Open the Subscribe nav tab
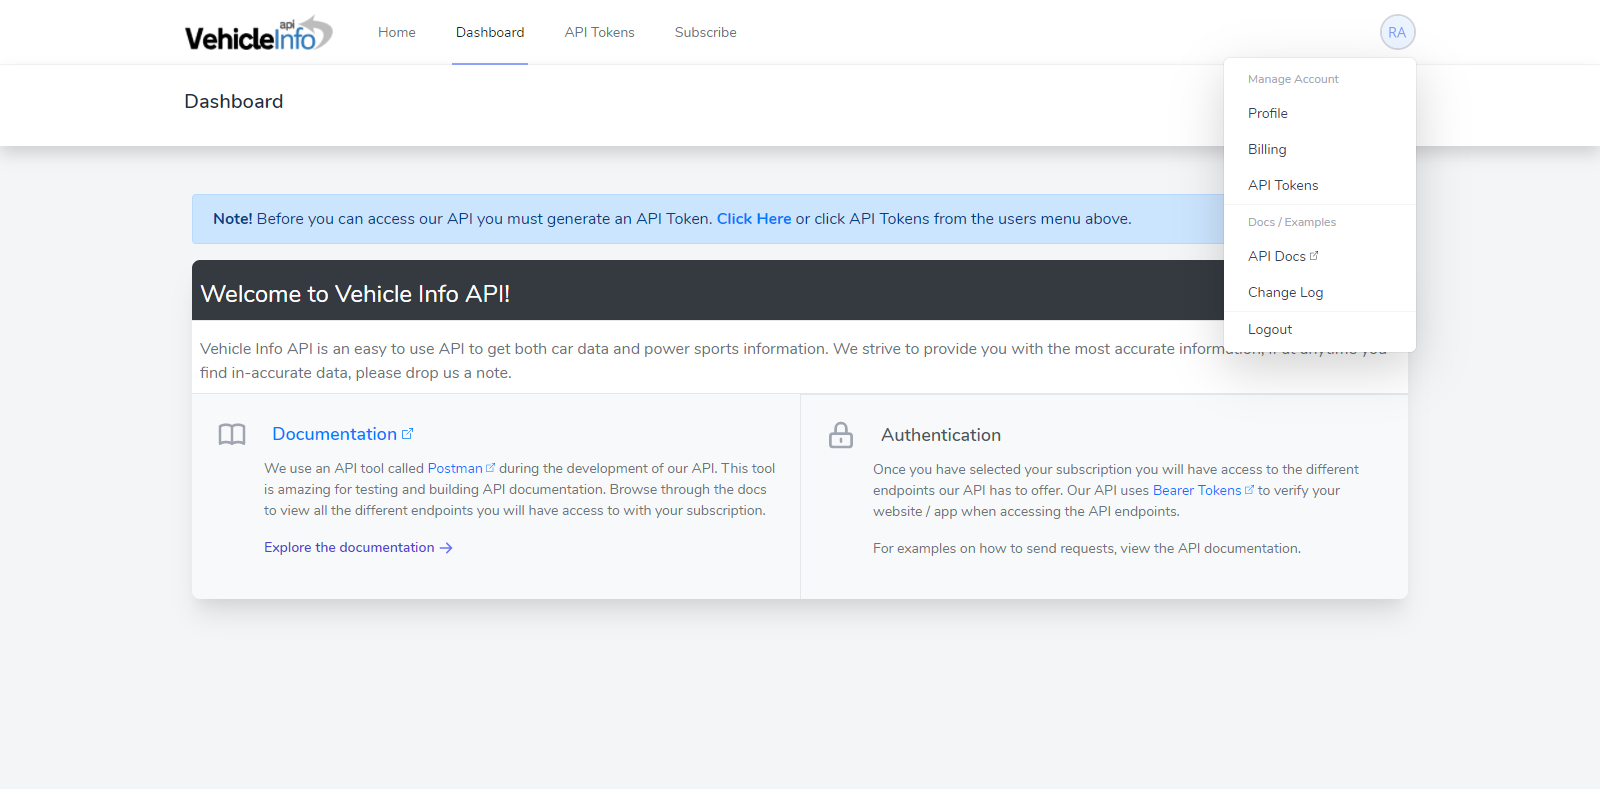 706,32
